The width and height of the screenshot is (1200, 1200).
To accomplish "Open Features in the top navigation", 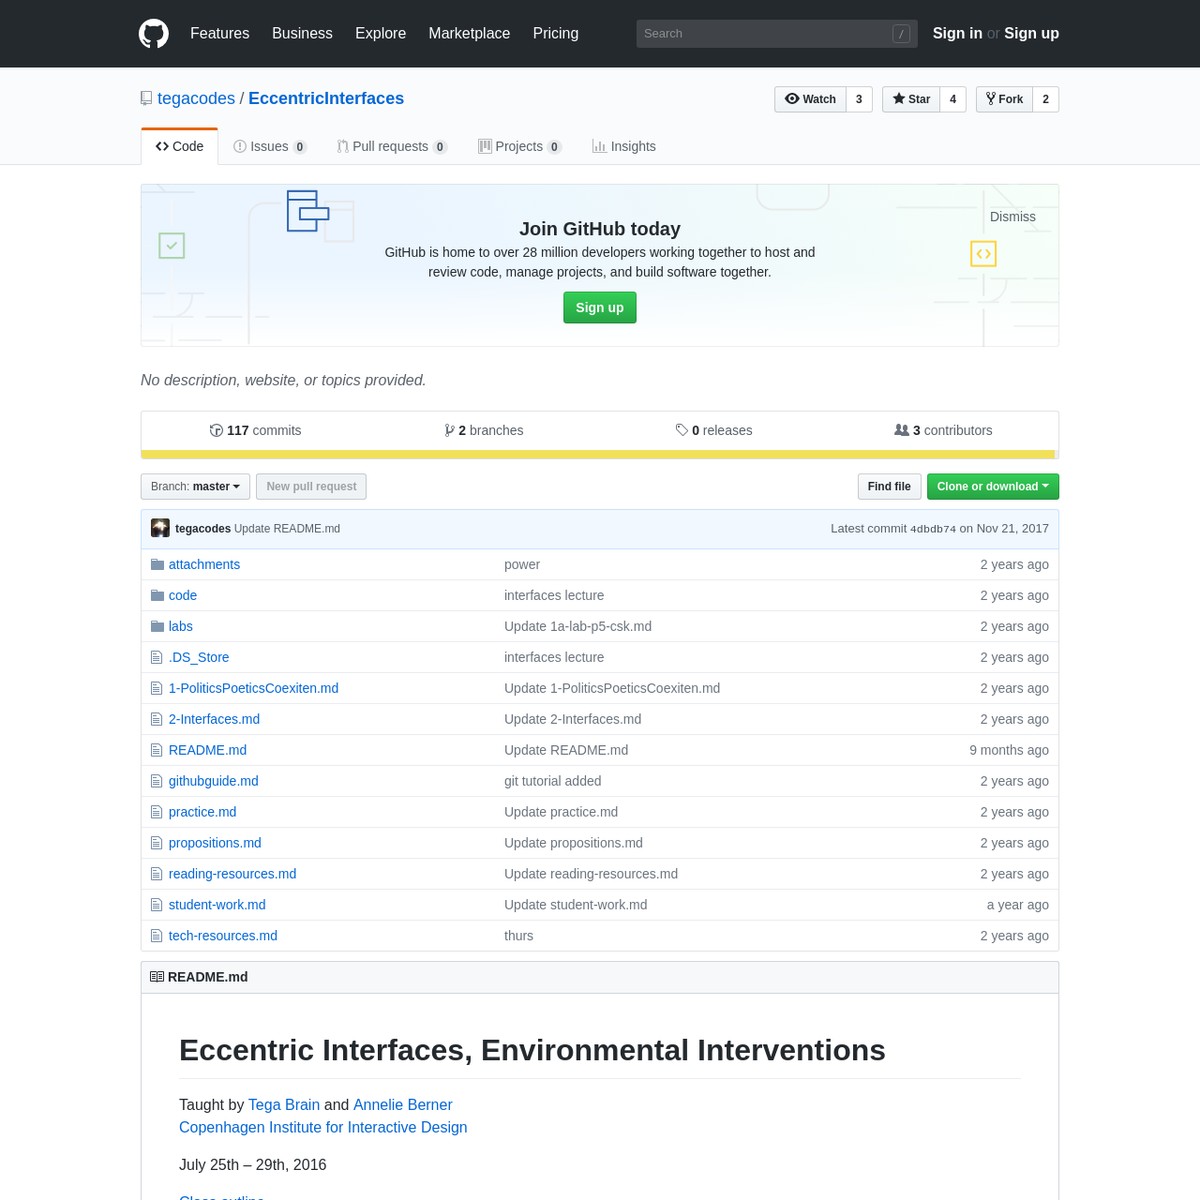I will pyautogui.click(x=220, y=33).
